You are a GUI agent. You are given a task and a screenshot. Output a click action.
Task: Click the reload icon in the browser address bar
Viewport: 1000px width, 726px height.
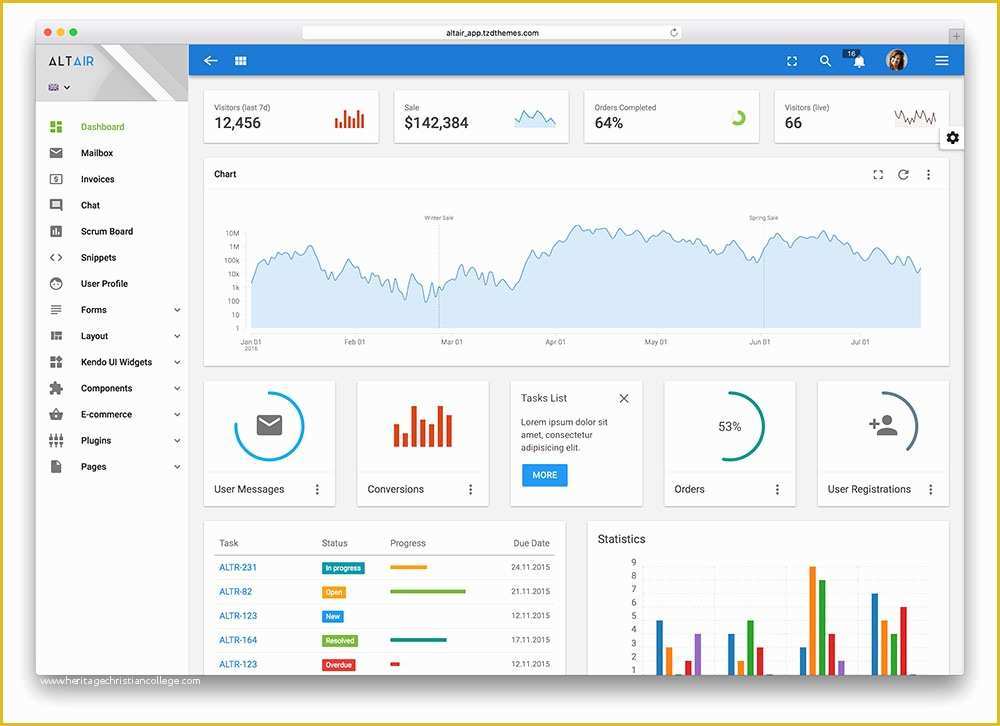pos(673,33)
